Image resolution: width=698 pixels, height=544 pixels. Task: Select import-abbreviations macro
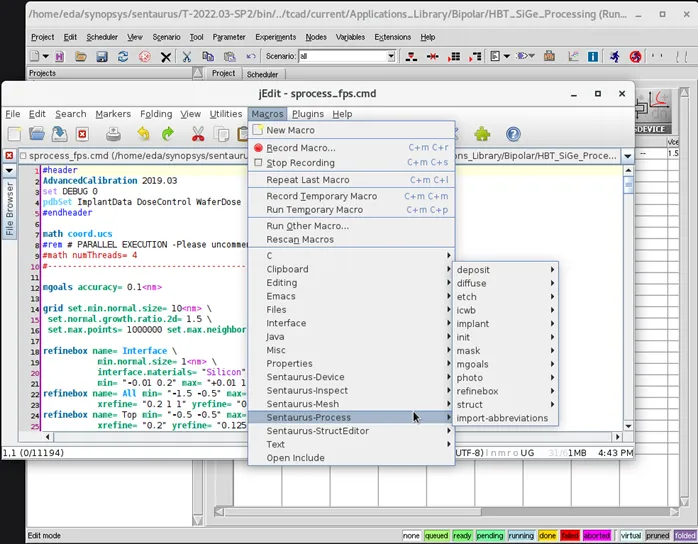pos(505,418)
